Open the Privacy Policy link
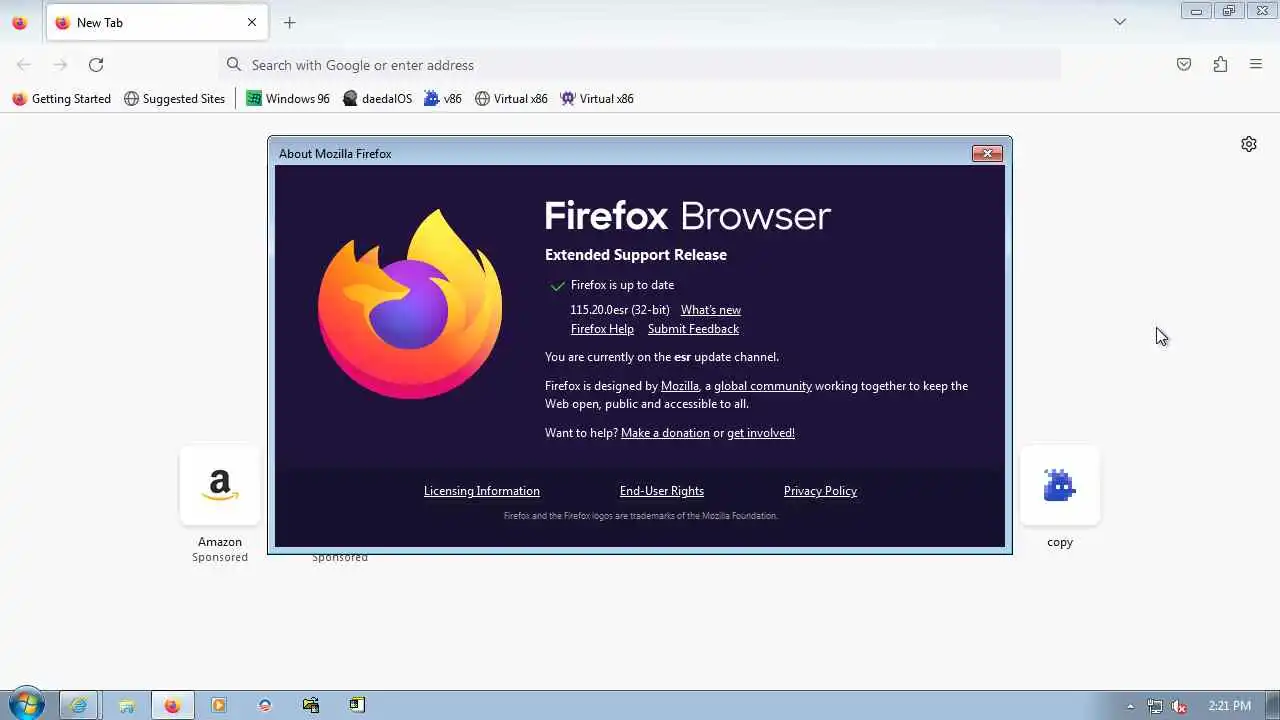 point(820,491)
